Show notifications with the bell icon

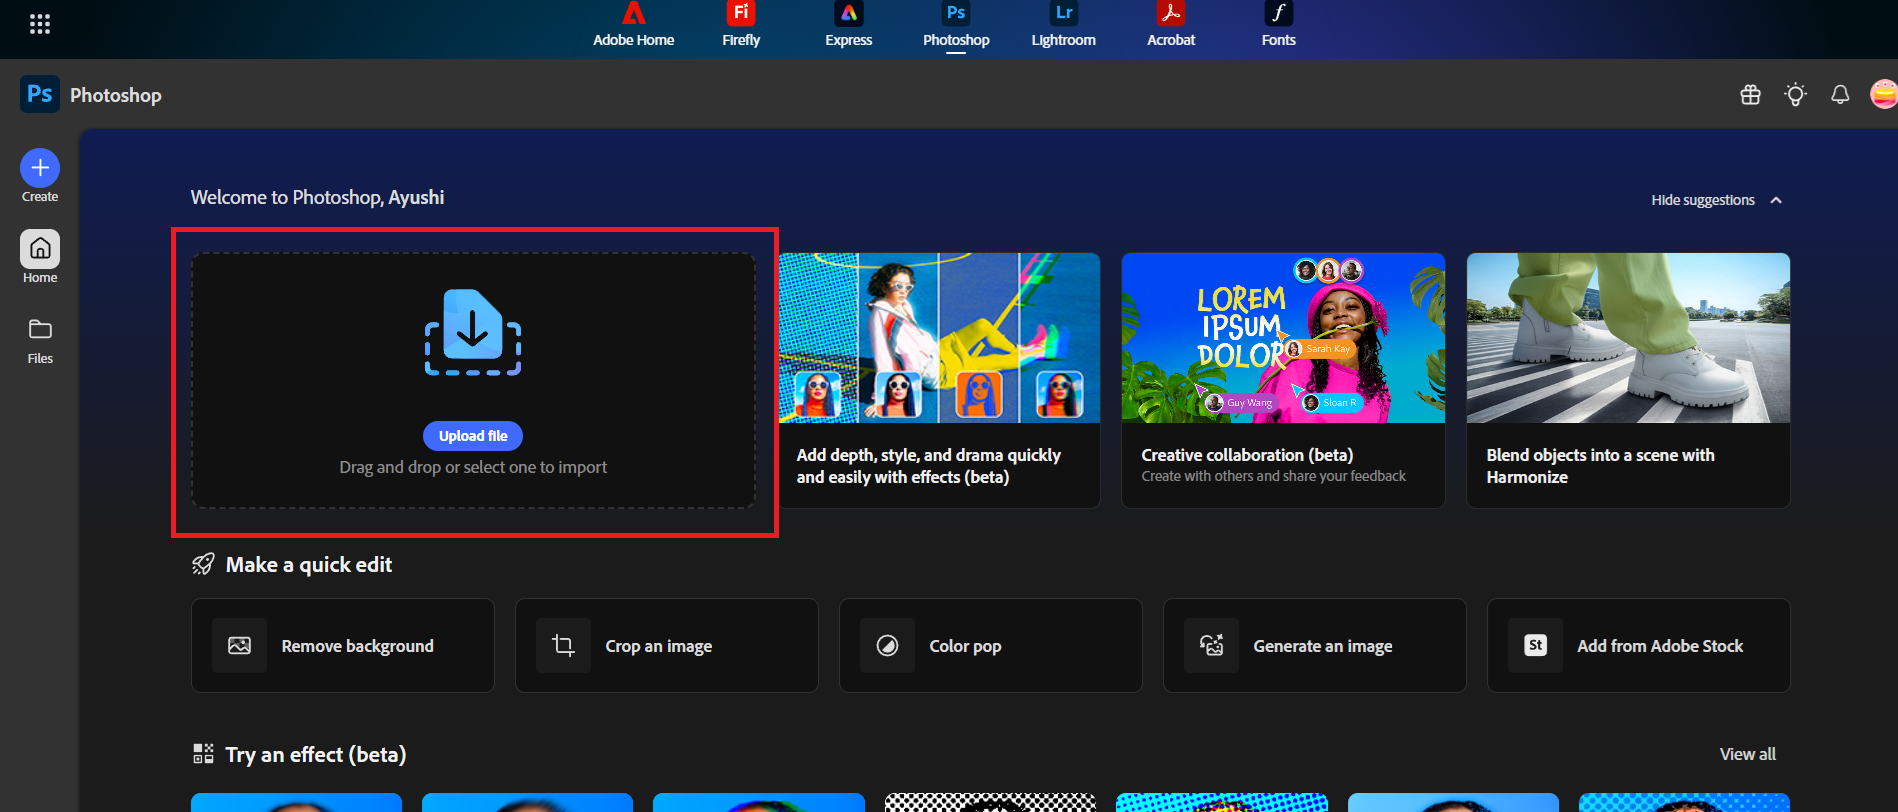pyautogui.click(x=1840, y=95)
